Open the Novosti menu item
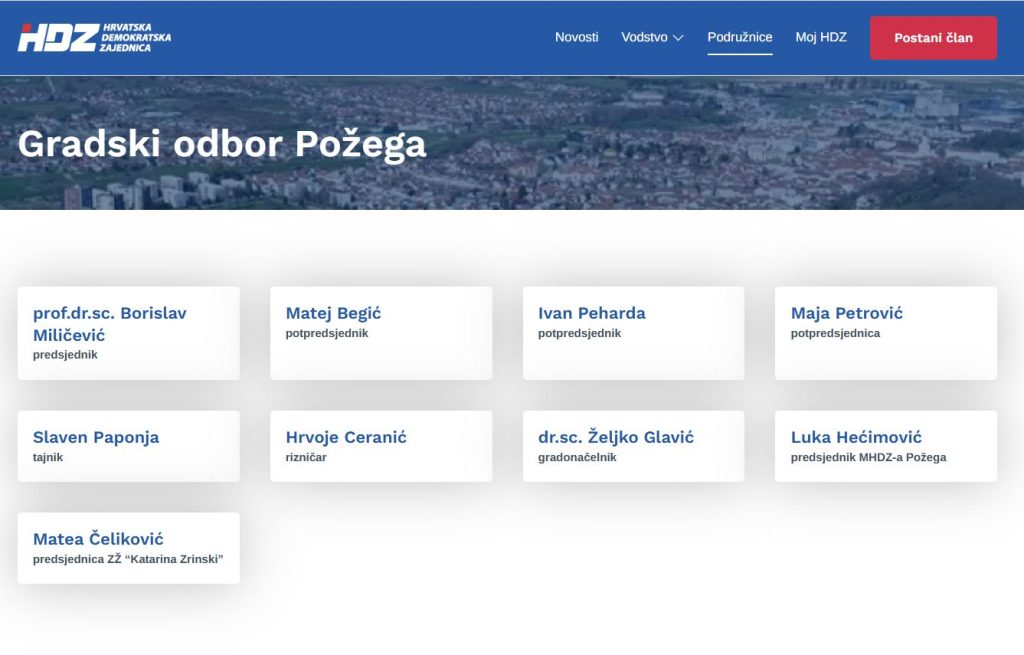Image resolution: width=1024 pixels, height=655 pixels. (577, 37)
